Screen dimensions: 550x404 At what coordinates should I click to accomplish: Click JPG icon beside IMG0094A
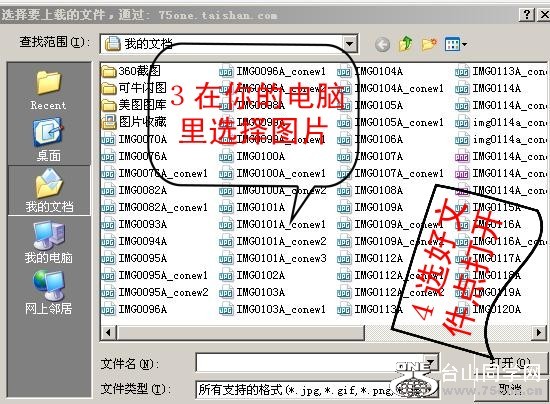click(x=108, y=242)
